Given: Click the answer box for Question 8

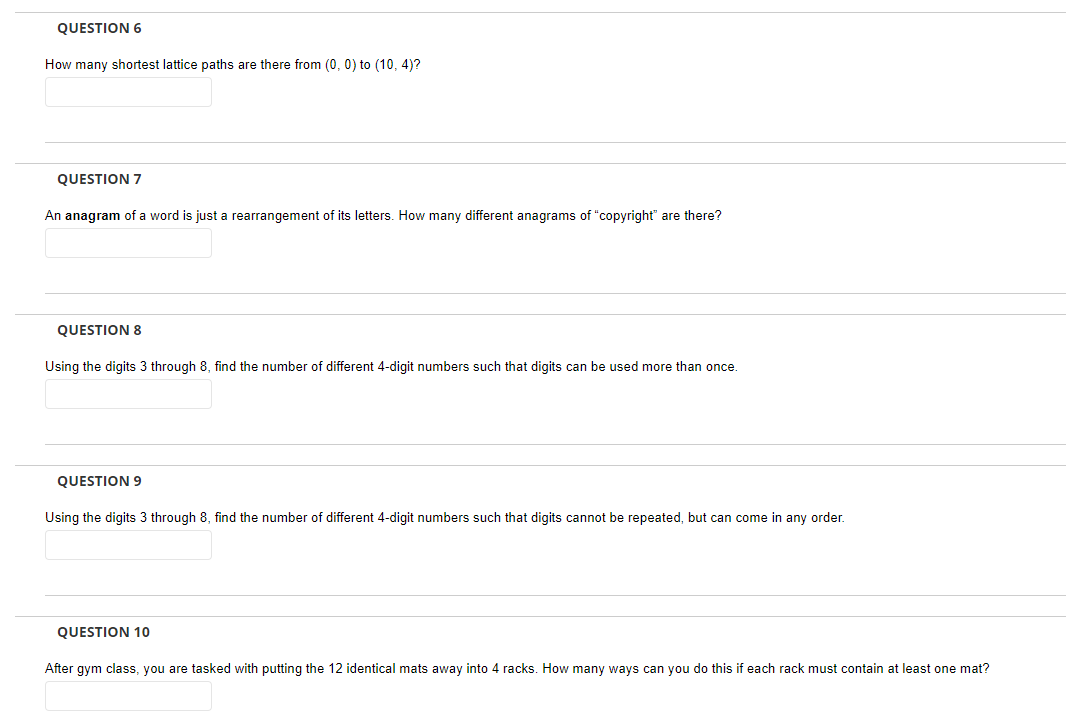Looking at the screenshot, I should [128, 394].
